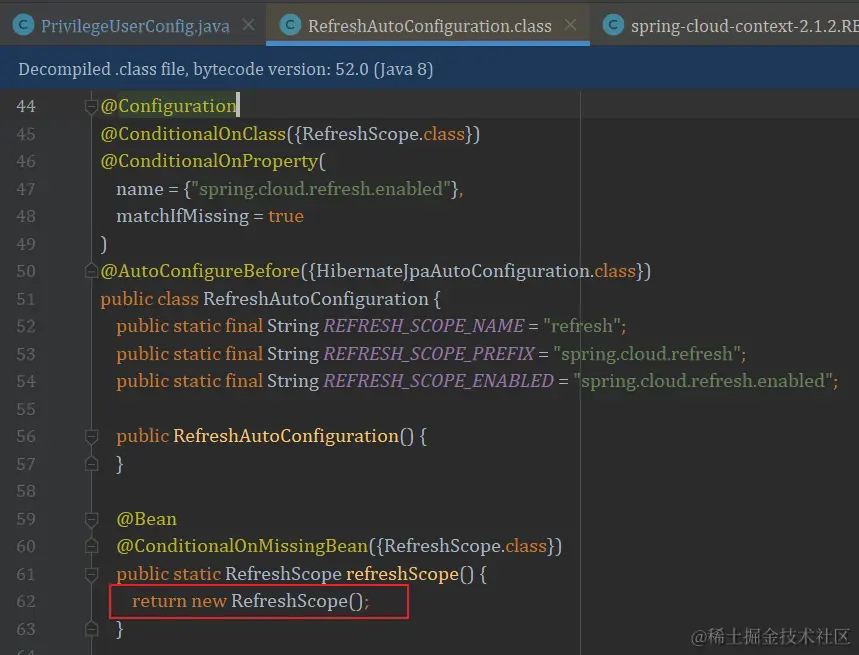Click the RefreshAutoConfiguration class name on line 51
Viewport: 859px width, 655px height.
pyautogui.click(x=316, y=298)
